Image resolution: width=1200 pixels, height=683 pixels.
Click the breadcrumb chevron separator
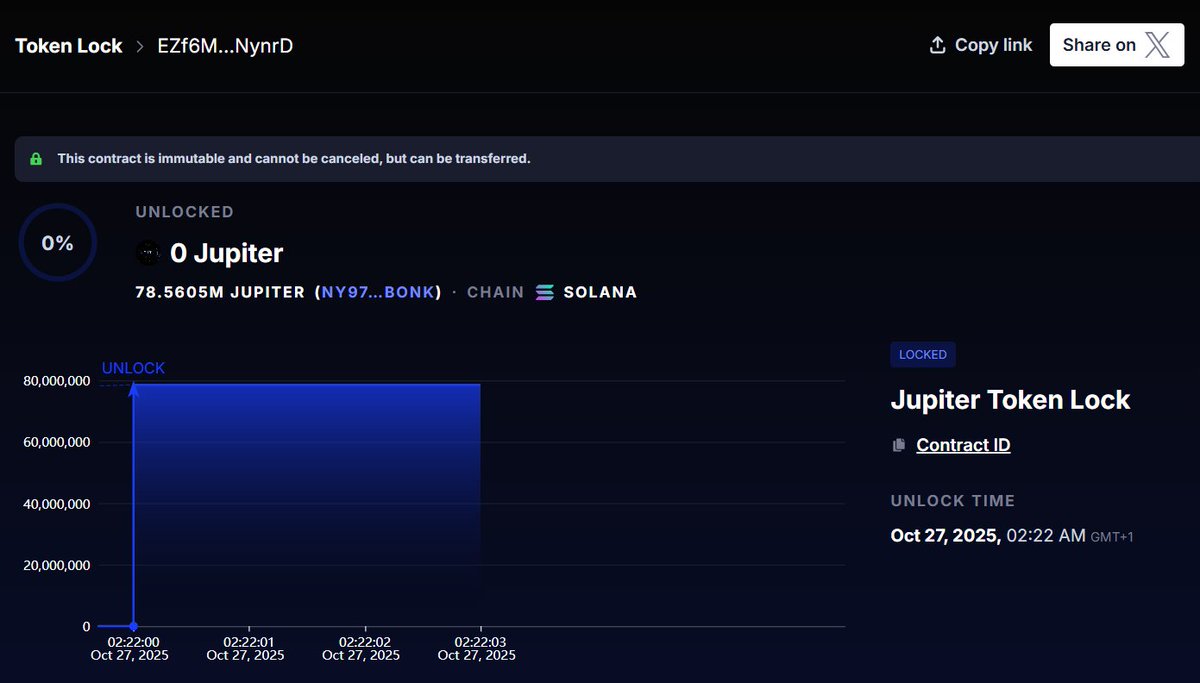(140, 46)
